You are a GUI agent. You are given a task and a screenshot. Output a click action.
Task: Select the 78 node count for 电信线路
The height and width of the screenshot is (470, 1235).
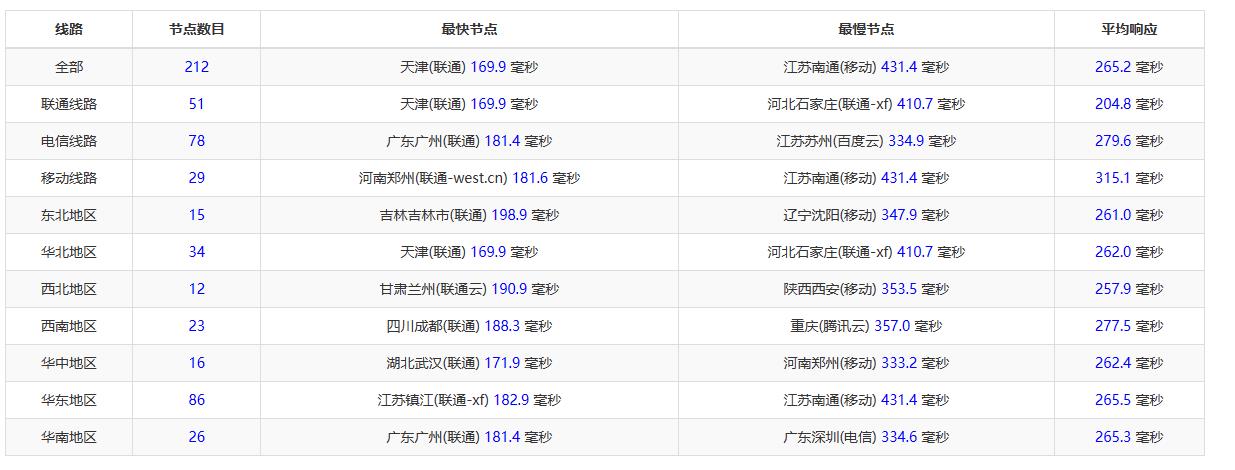(196, 141)
